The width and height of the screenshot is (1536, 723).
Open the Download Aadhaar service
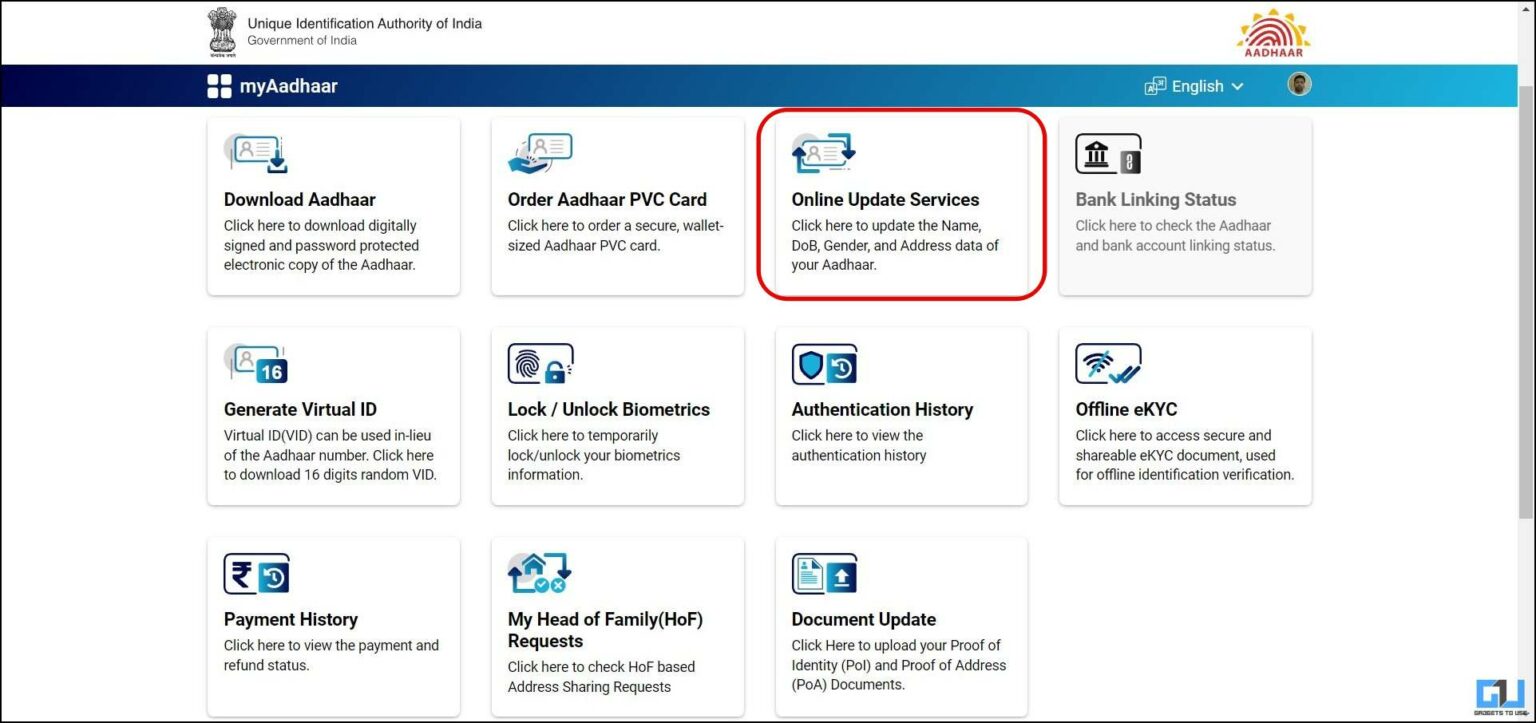click(332, 205)
